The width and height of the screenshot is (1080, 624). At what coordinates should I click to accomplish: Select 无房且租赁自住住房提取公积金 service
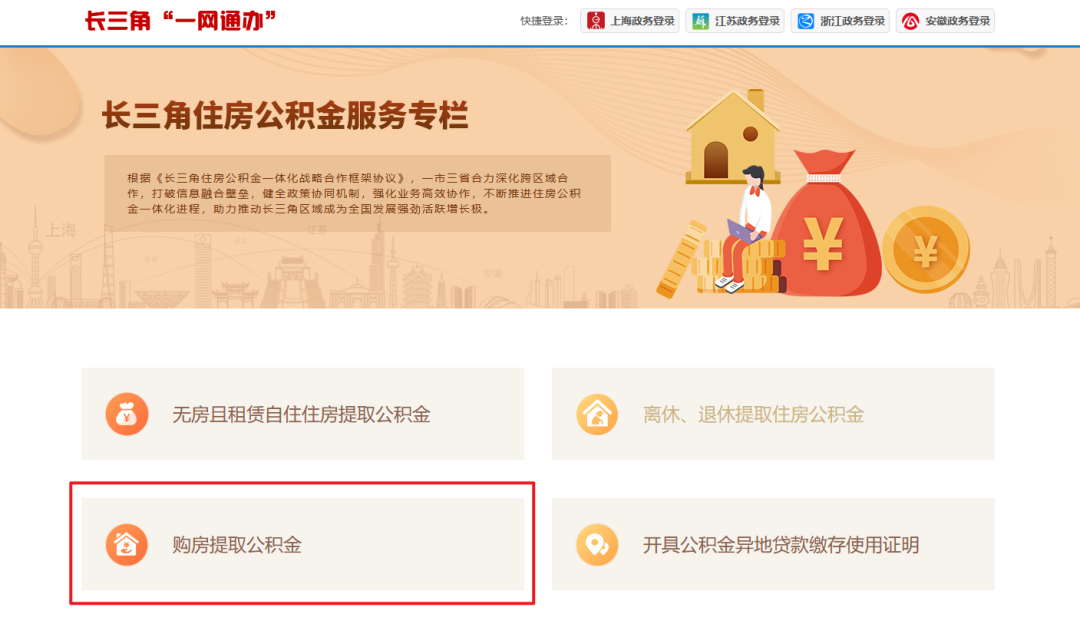(x=302, y=414)
